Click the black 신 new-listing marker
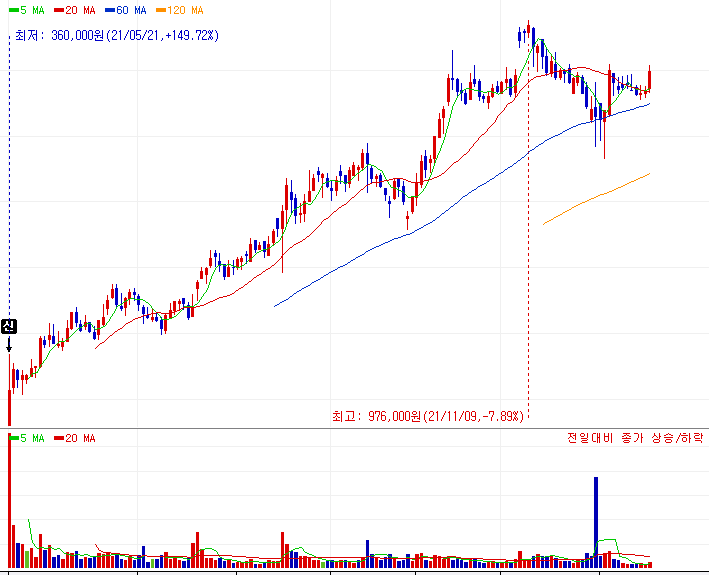This screenshot has width=709, height=575. [9, 326]
